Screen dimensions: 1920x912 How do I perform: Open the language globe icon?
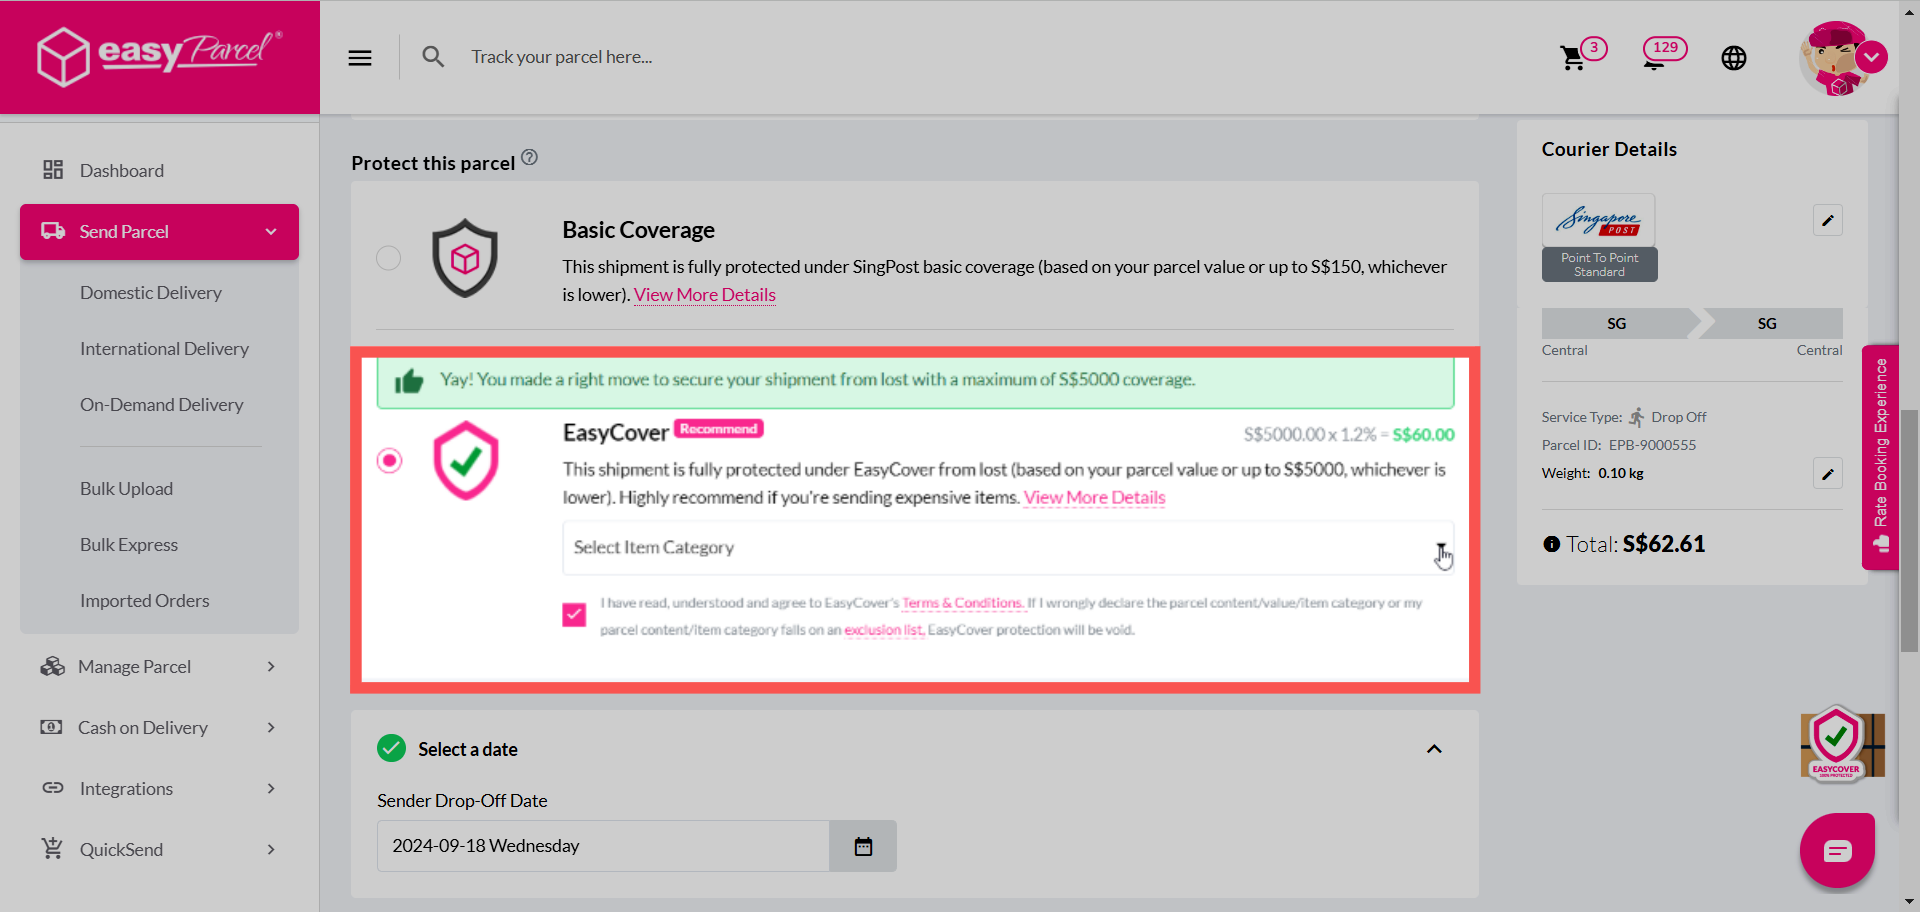coord(1734,58)
